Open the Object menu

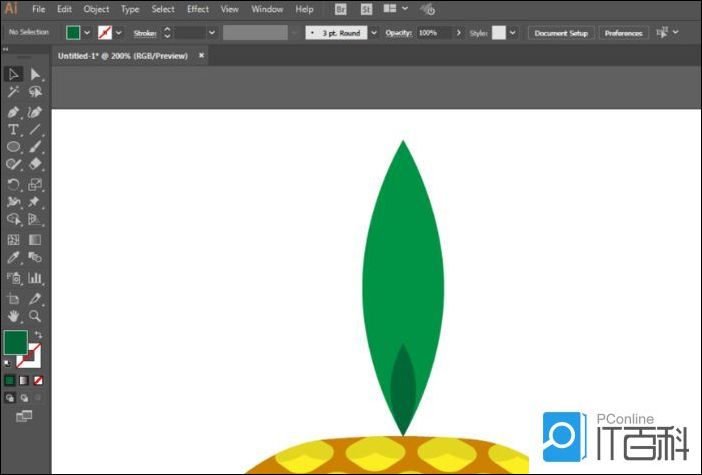tap(96, 9)
